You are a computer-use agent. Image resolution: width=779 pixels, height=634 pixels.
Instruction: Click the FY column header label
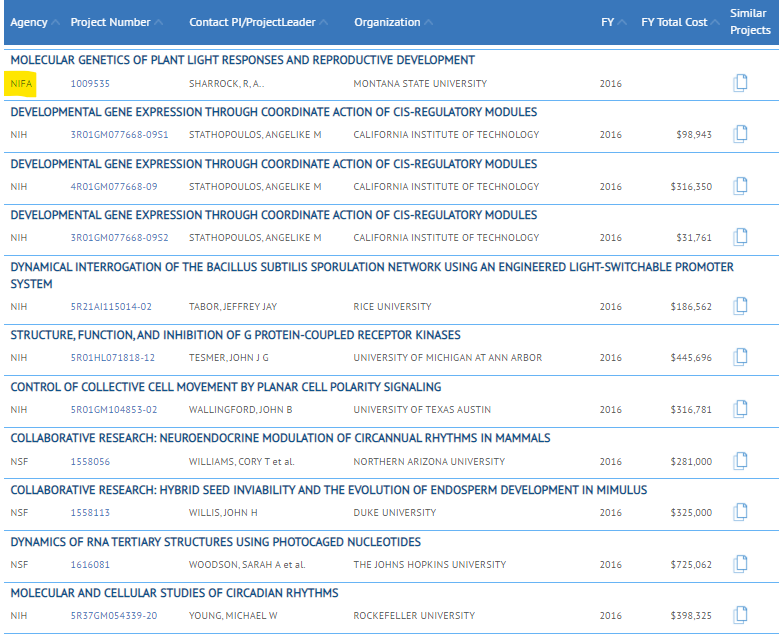point(608,22)
